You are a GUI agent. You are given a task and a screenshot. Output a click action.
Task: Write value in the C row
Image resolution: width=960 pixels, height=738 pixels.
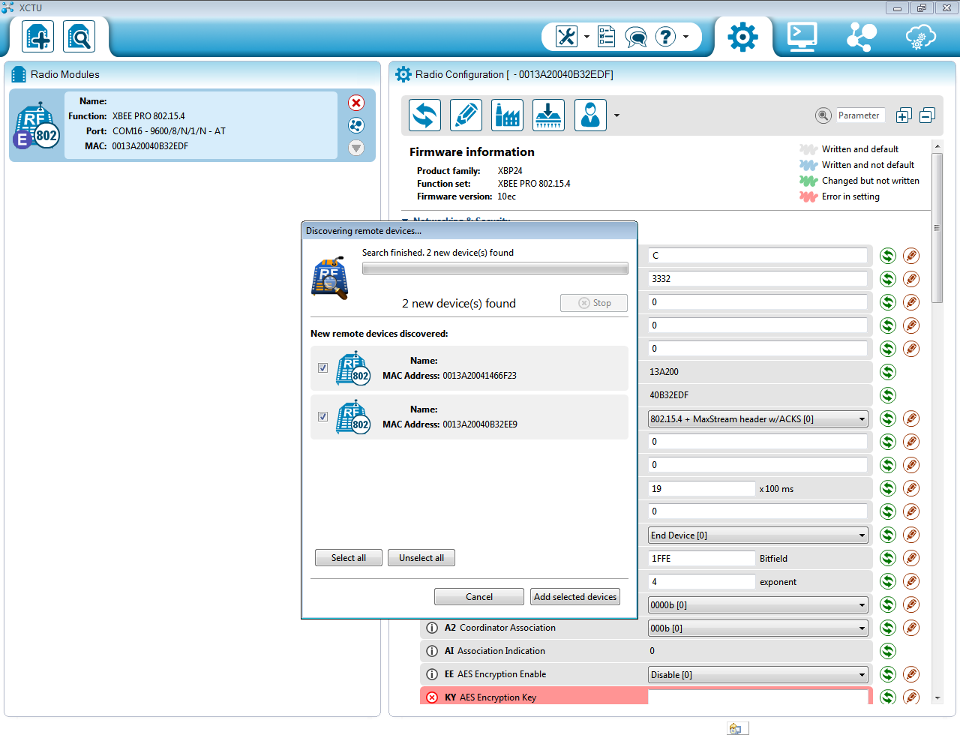pos(912,256)
